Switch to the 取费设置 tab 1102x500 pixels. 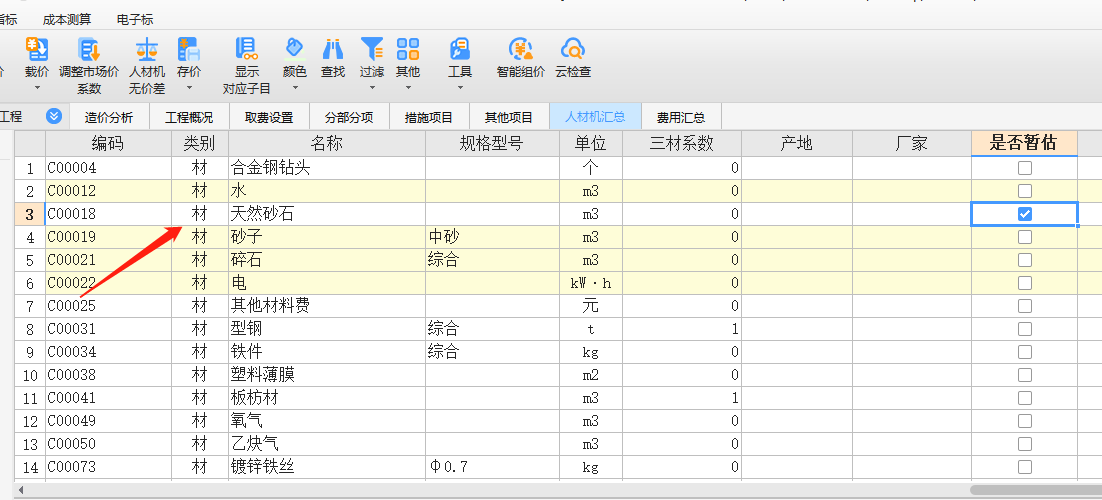tap(269, 117)
